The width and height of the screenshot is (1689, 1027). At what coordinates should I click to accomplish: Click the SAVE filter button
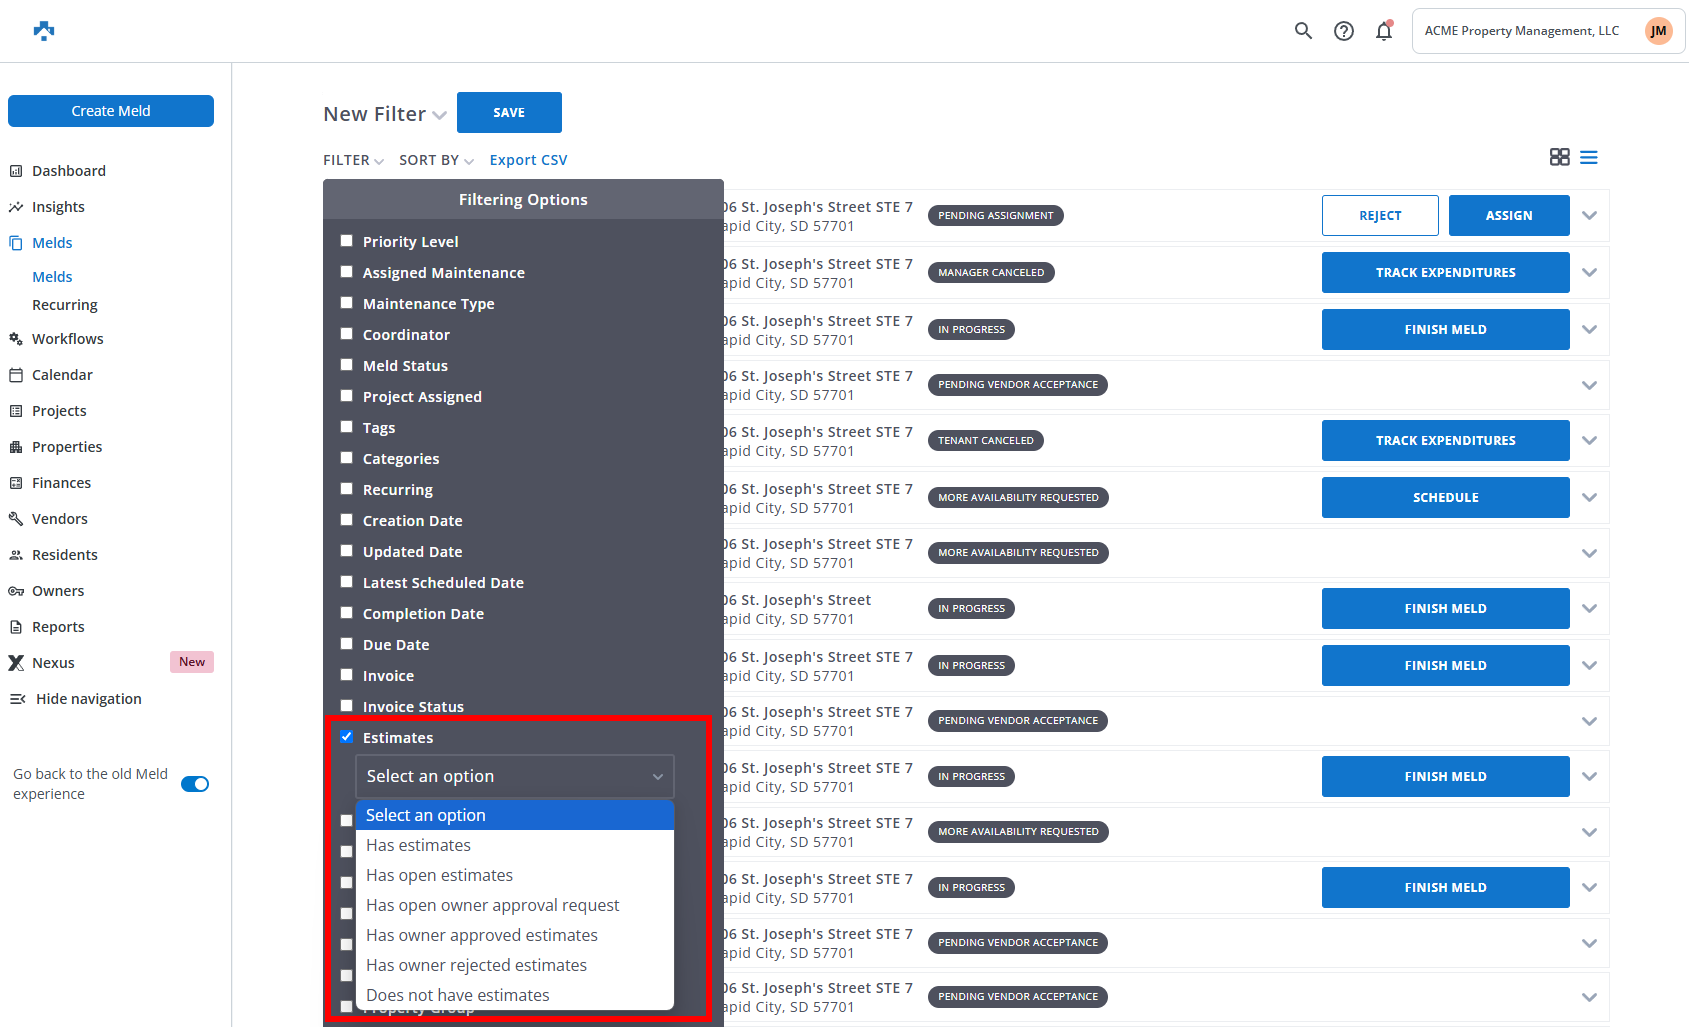(x=509, y=112)
